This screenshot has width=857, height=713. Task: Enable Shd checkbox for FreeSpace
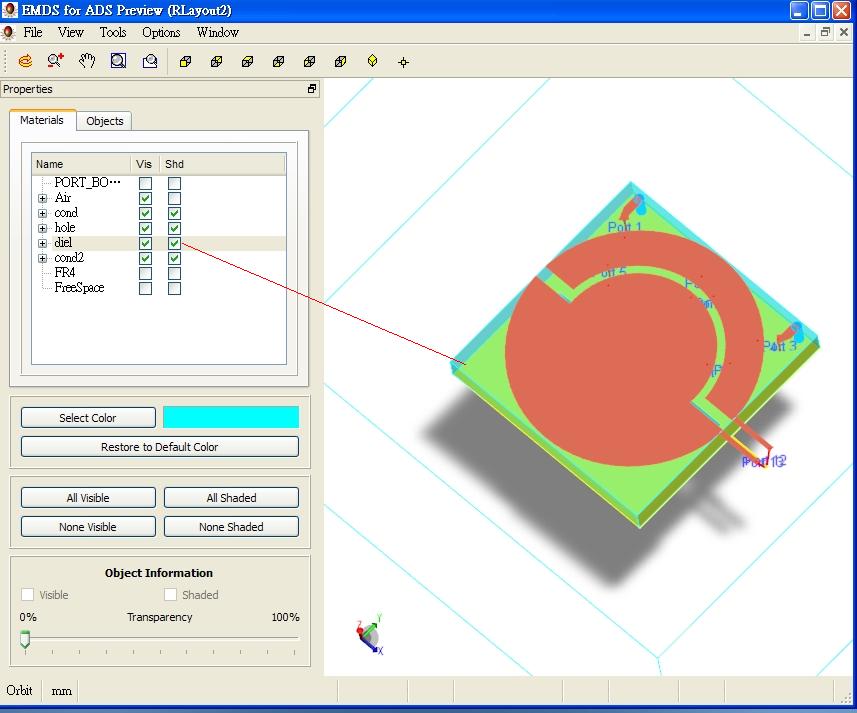pyautogui.click(x=174, y=288)
